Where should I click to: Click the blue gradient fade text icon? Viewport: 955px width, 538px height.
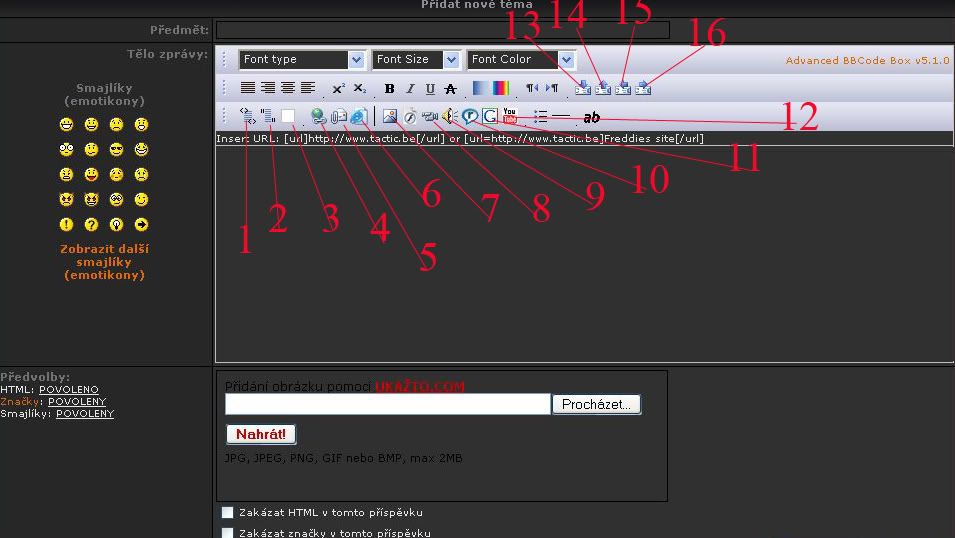click(481, 88)
